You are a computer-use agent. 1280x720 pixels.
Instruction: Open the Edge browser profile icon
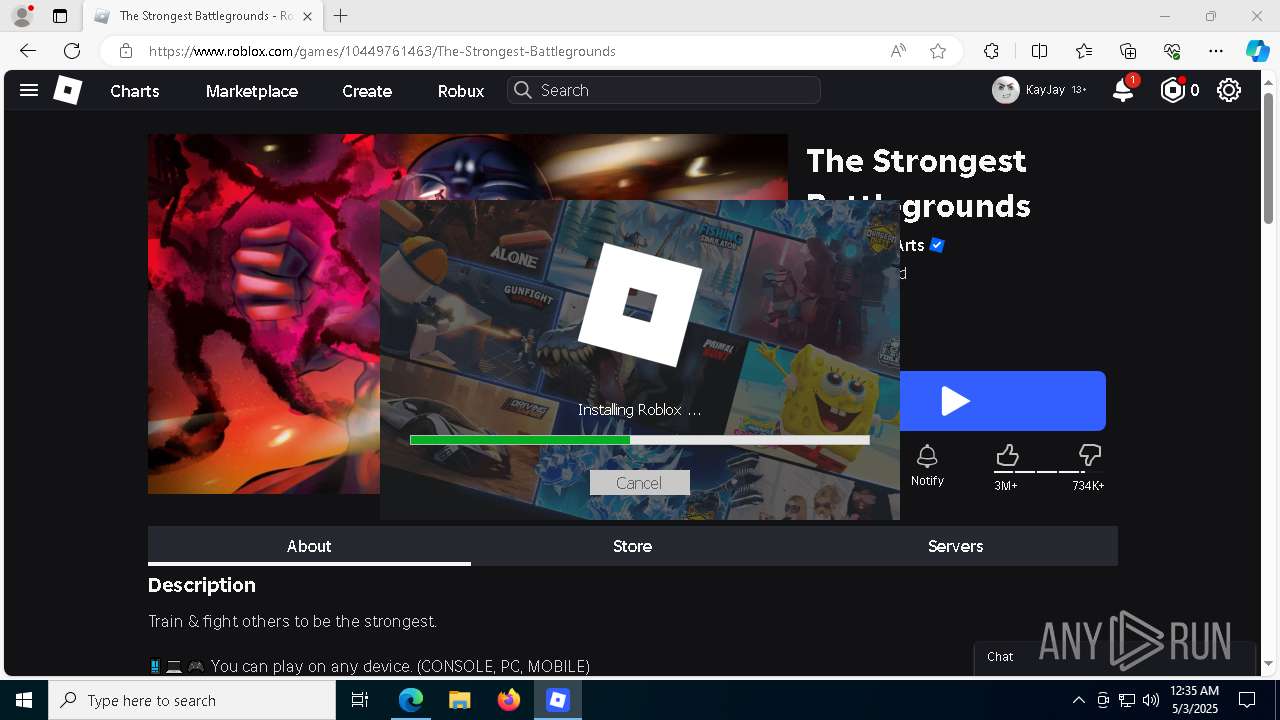pos(22,16)
